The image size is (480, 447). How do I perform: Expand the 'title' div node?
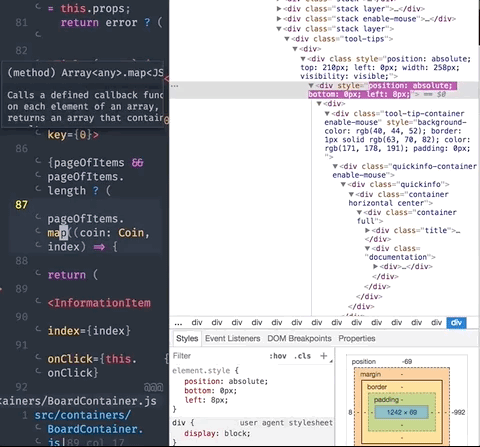coord(367,230)
